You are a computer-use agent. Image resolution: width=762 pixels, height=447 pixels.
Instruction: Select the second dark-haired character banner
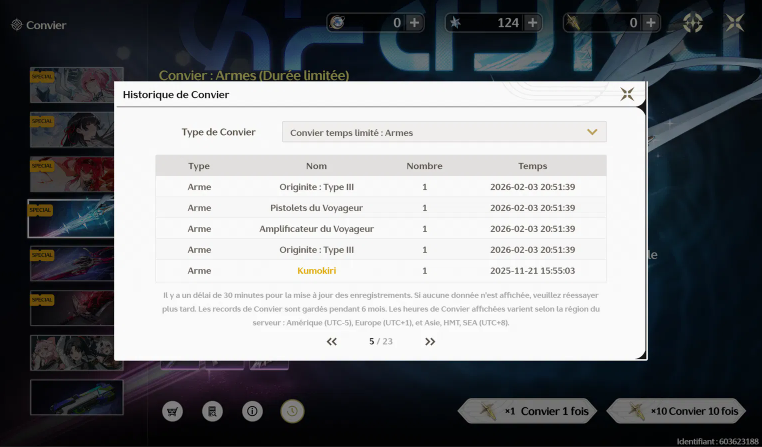73,130
